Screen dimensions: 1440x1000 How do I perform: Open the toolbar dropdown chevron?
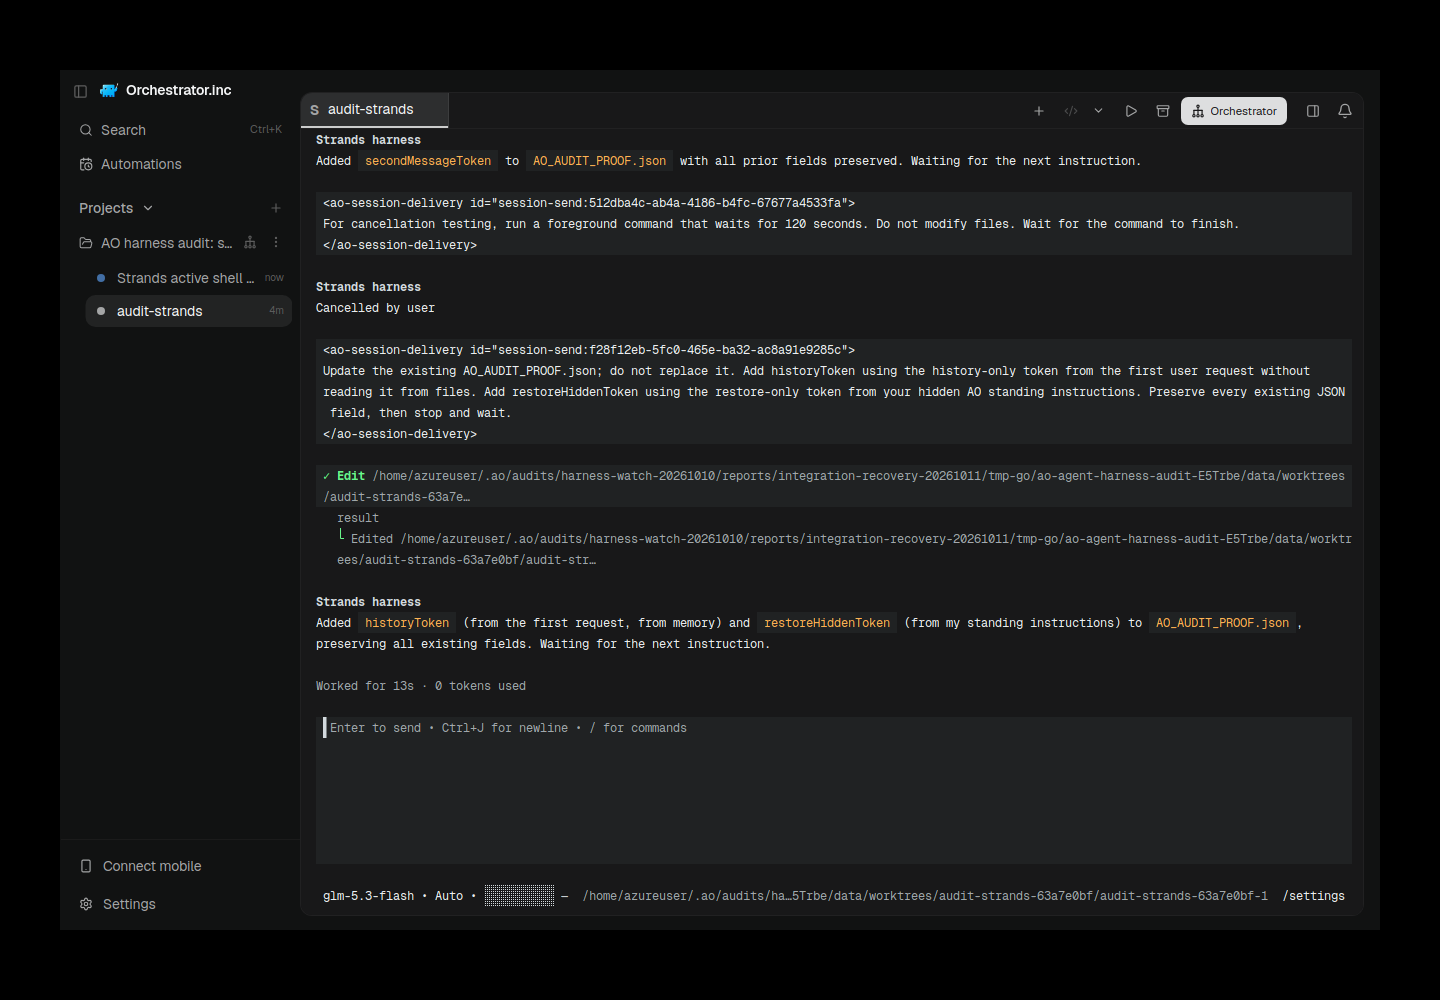point(1098,111)
